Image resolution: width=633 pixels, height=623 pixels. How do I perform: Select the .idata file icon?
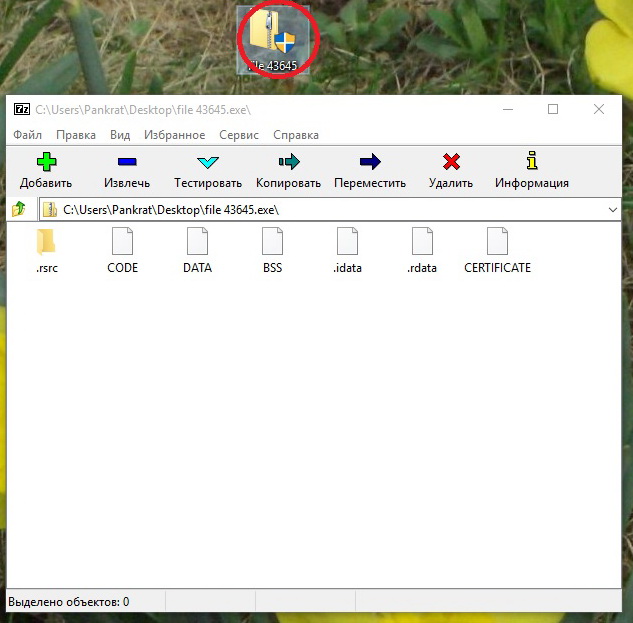[x=348, y=241]
